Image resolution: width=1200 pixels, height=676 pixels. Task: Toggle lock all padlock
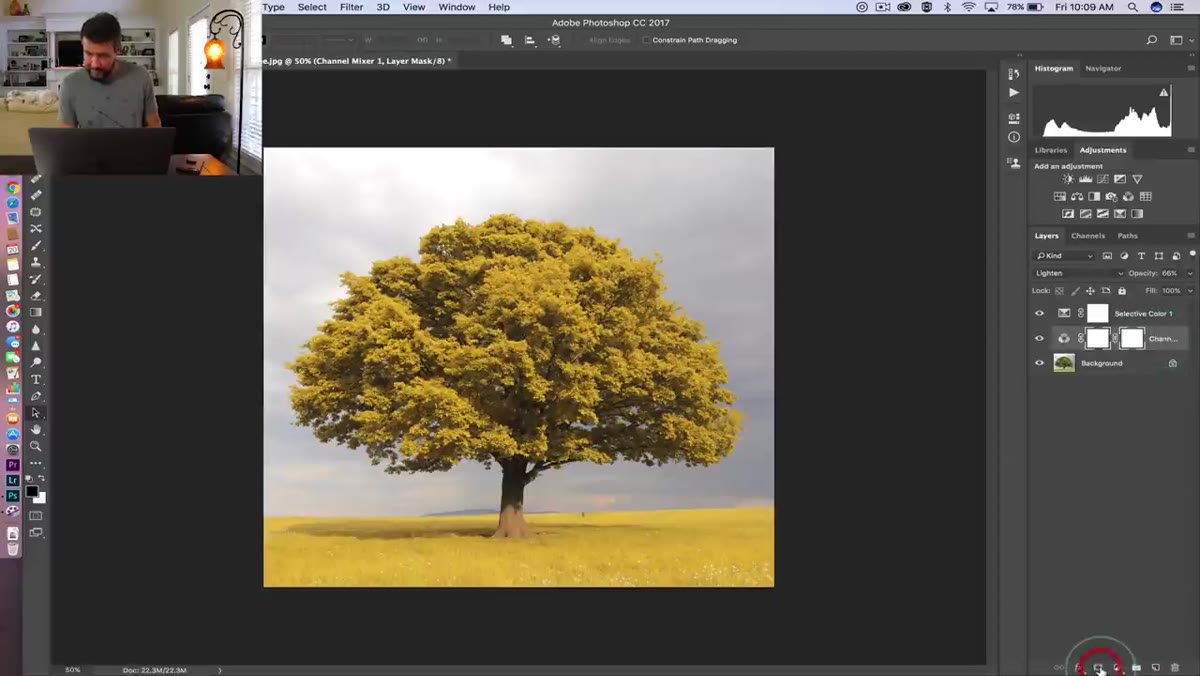[x=1122, y=291]
